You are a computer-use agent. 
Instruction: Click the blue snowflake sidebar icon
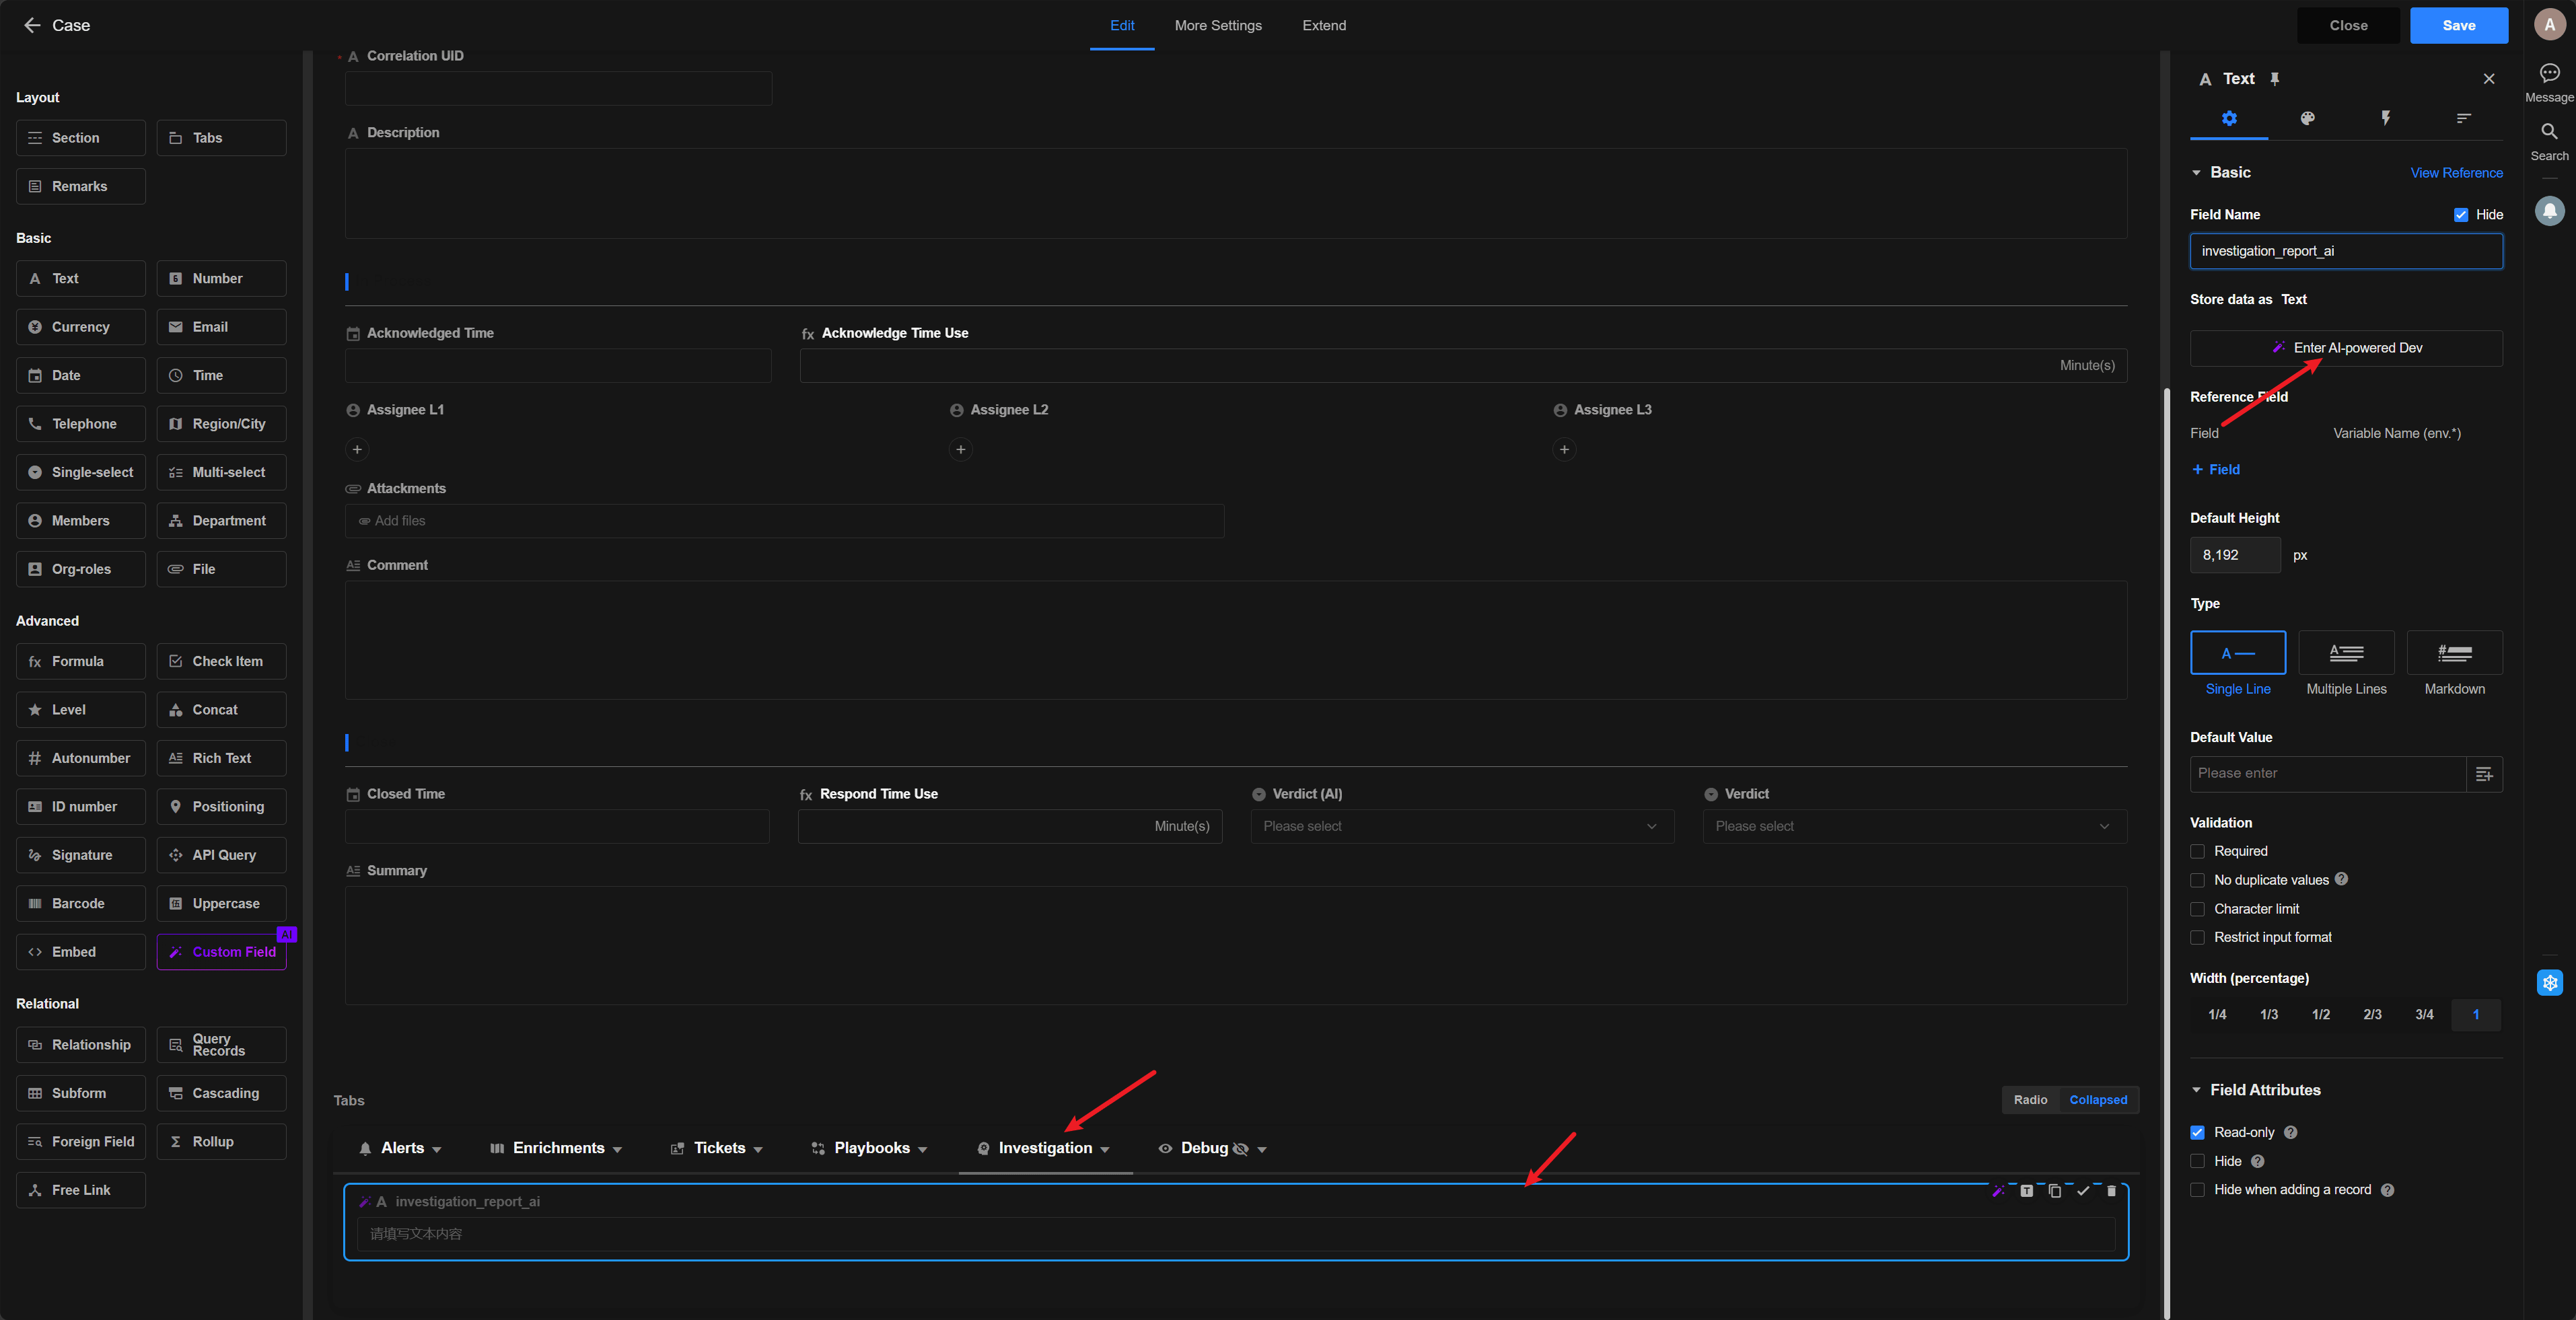pyautogui.click(x=2549, y=983)
